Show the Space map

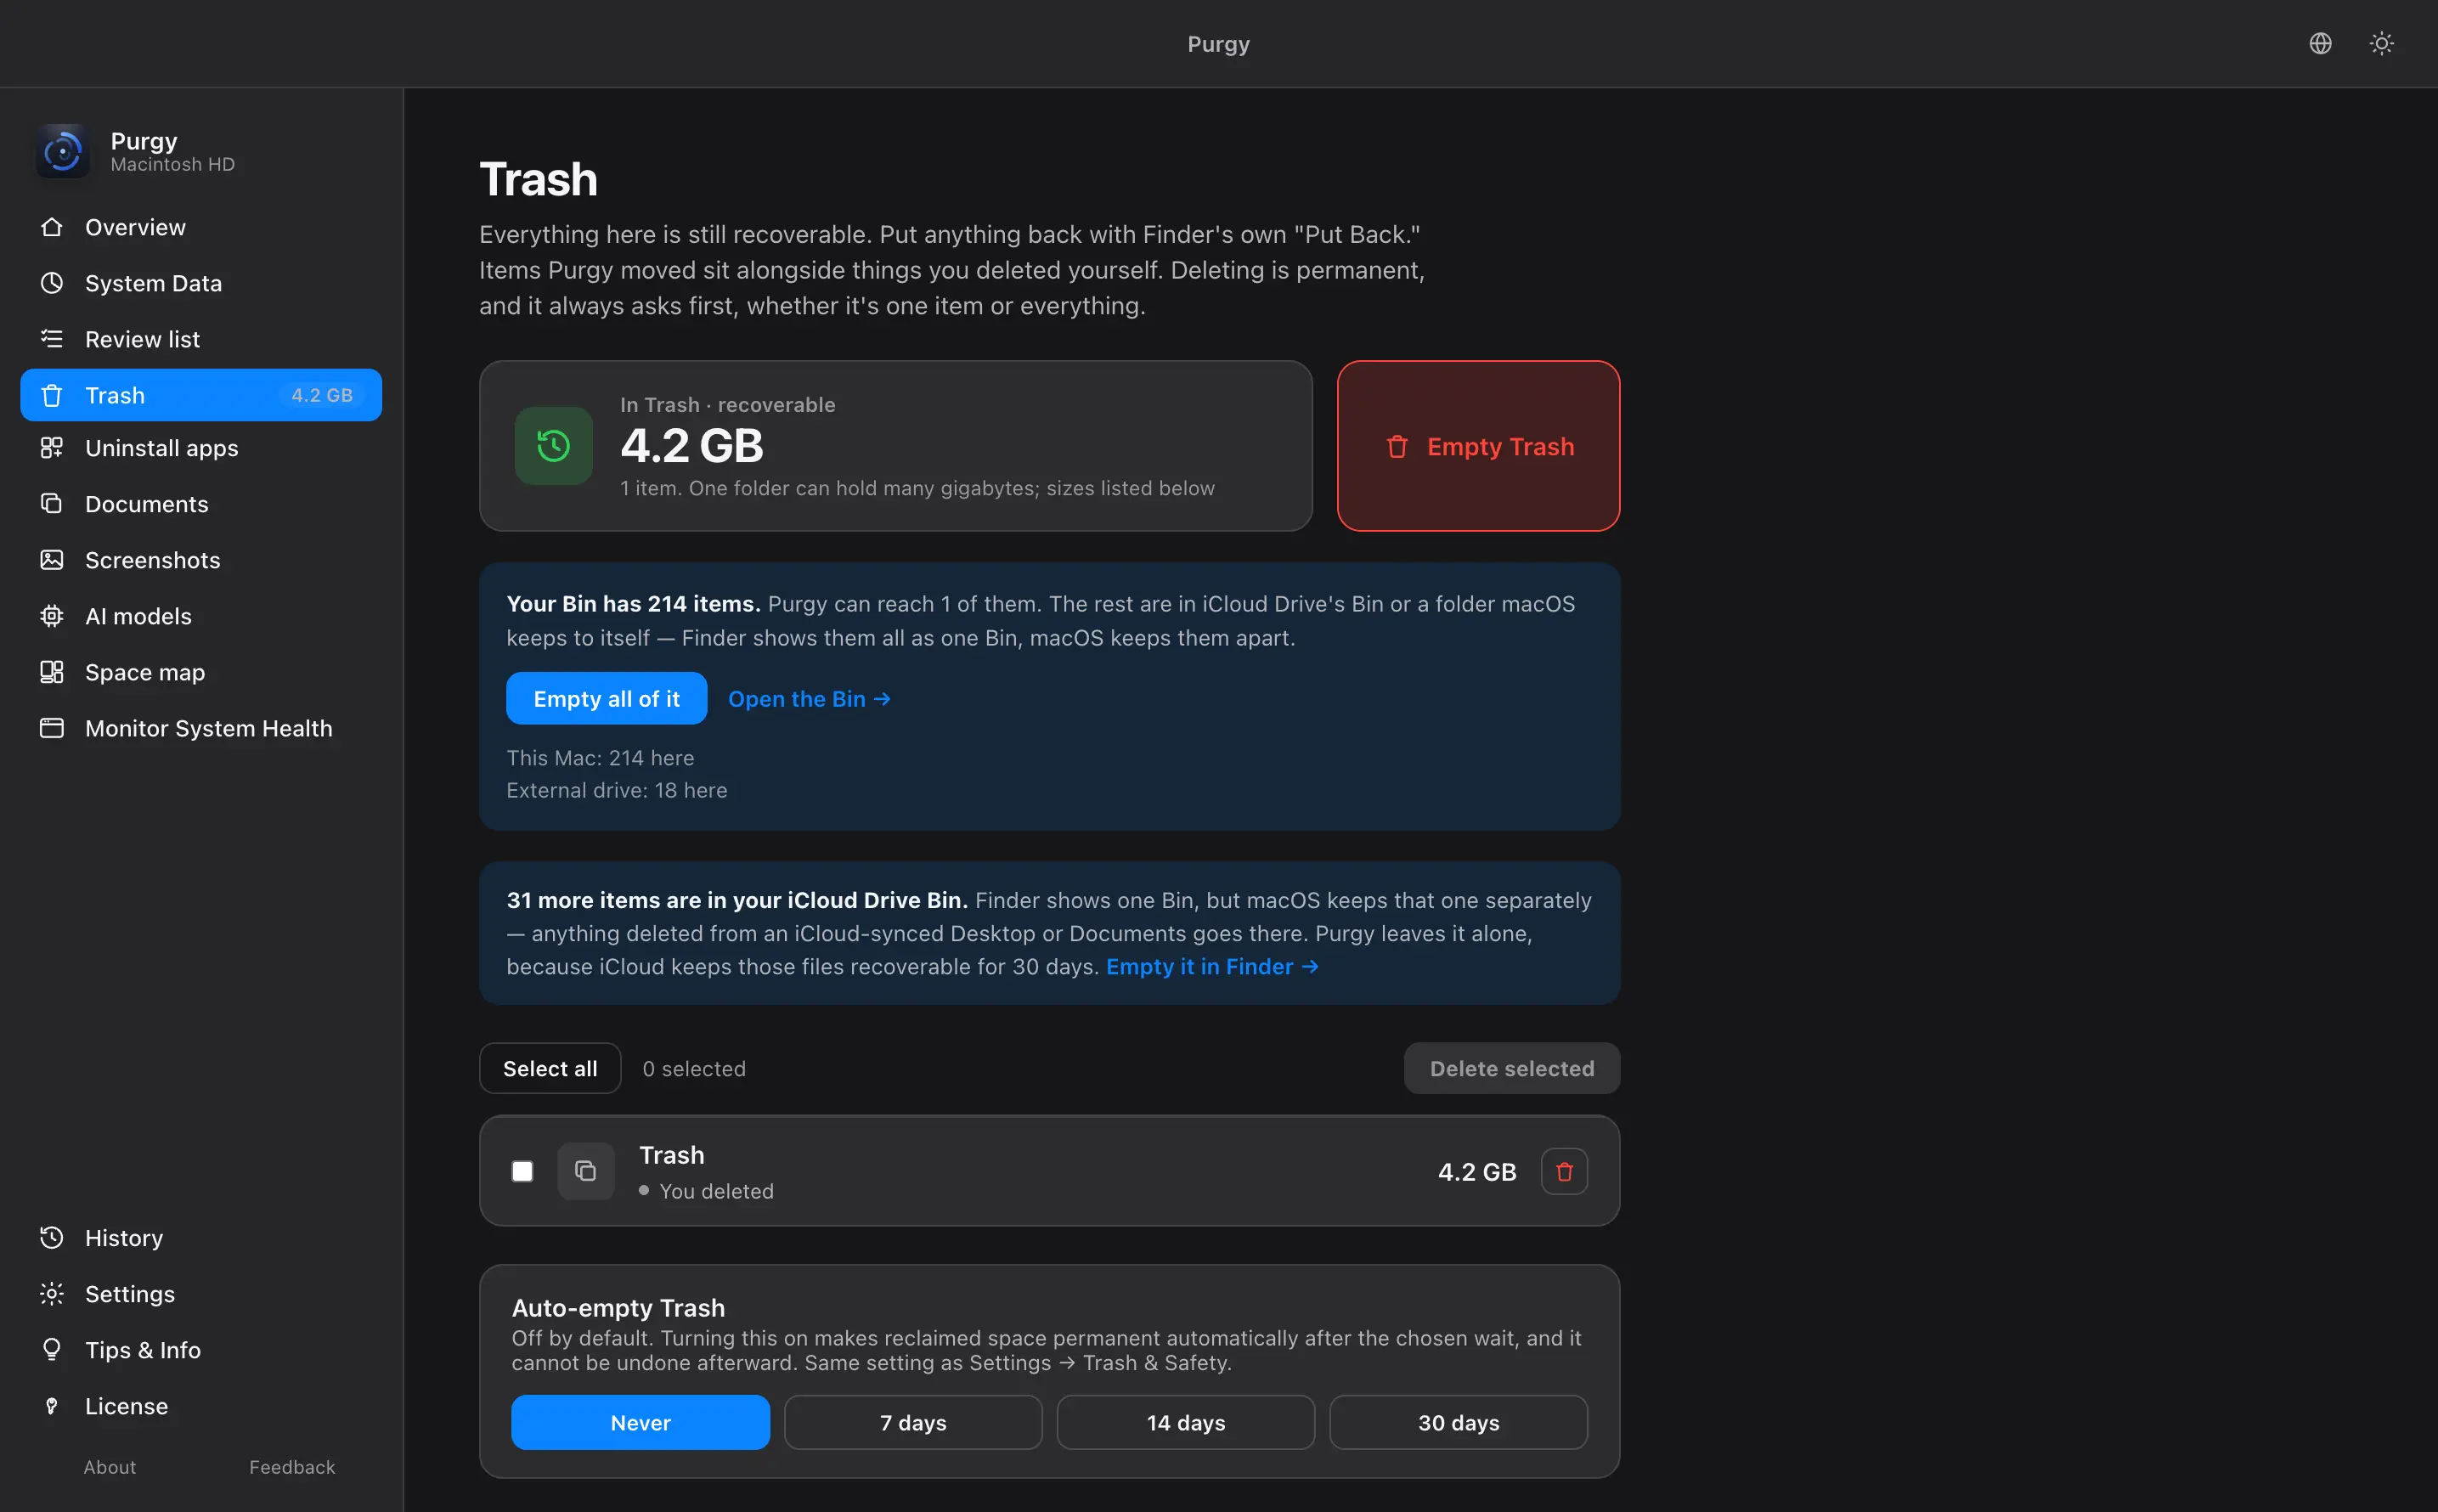[x=201, y=672]
